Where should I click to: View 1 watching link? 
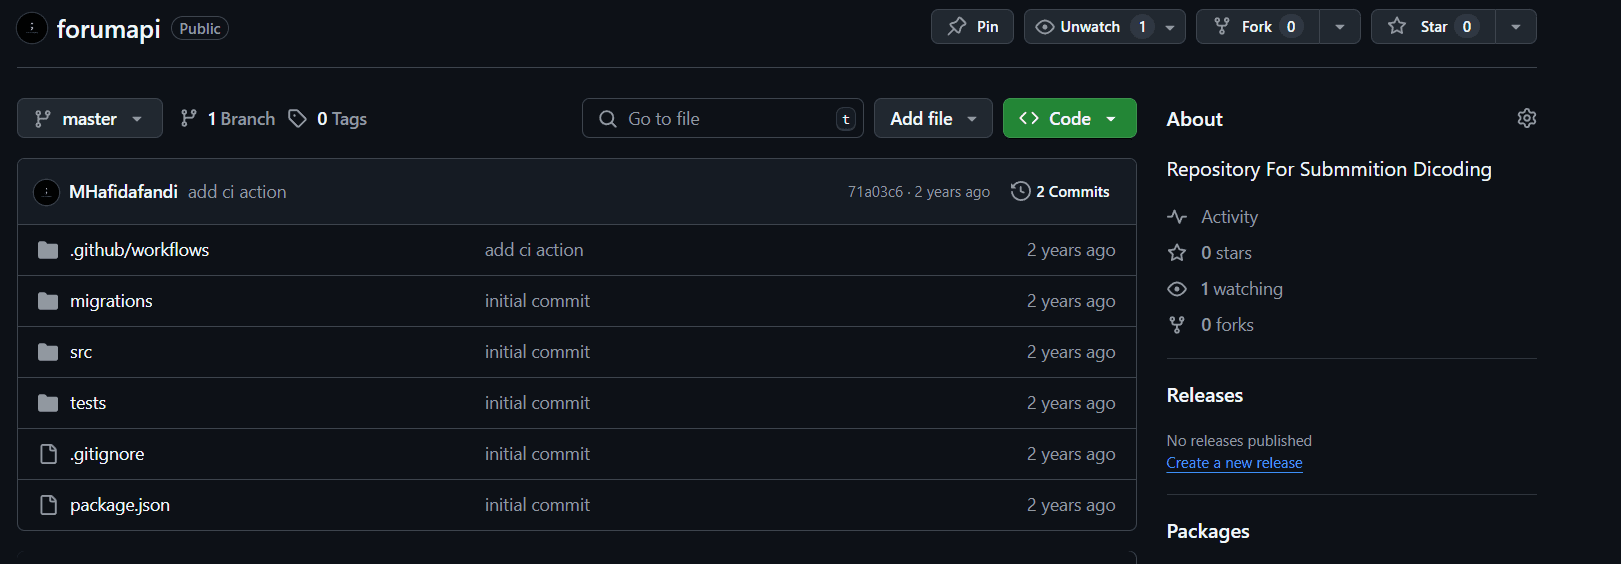tap(1242, 289)
